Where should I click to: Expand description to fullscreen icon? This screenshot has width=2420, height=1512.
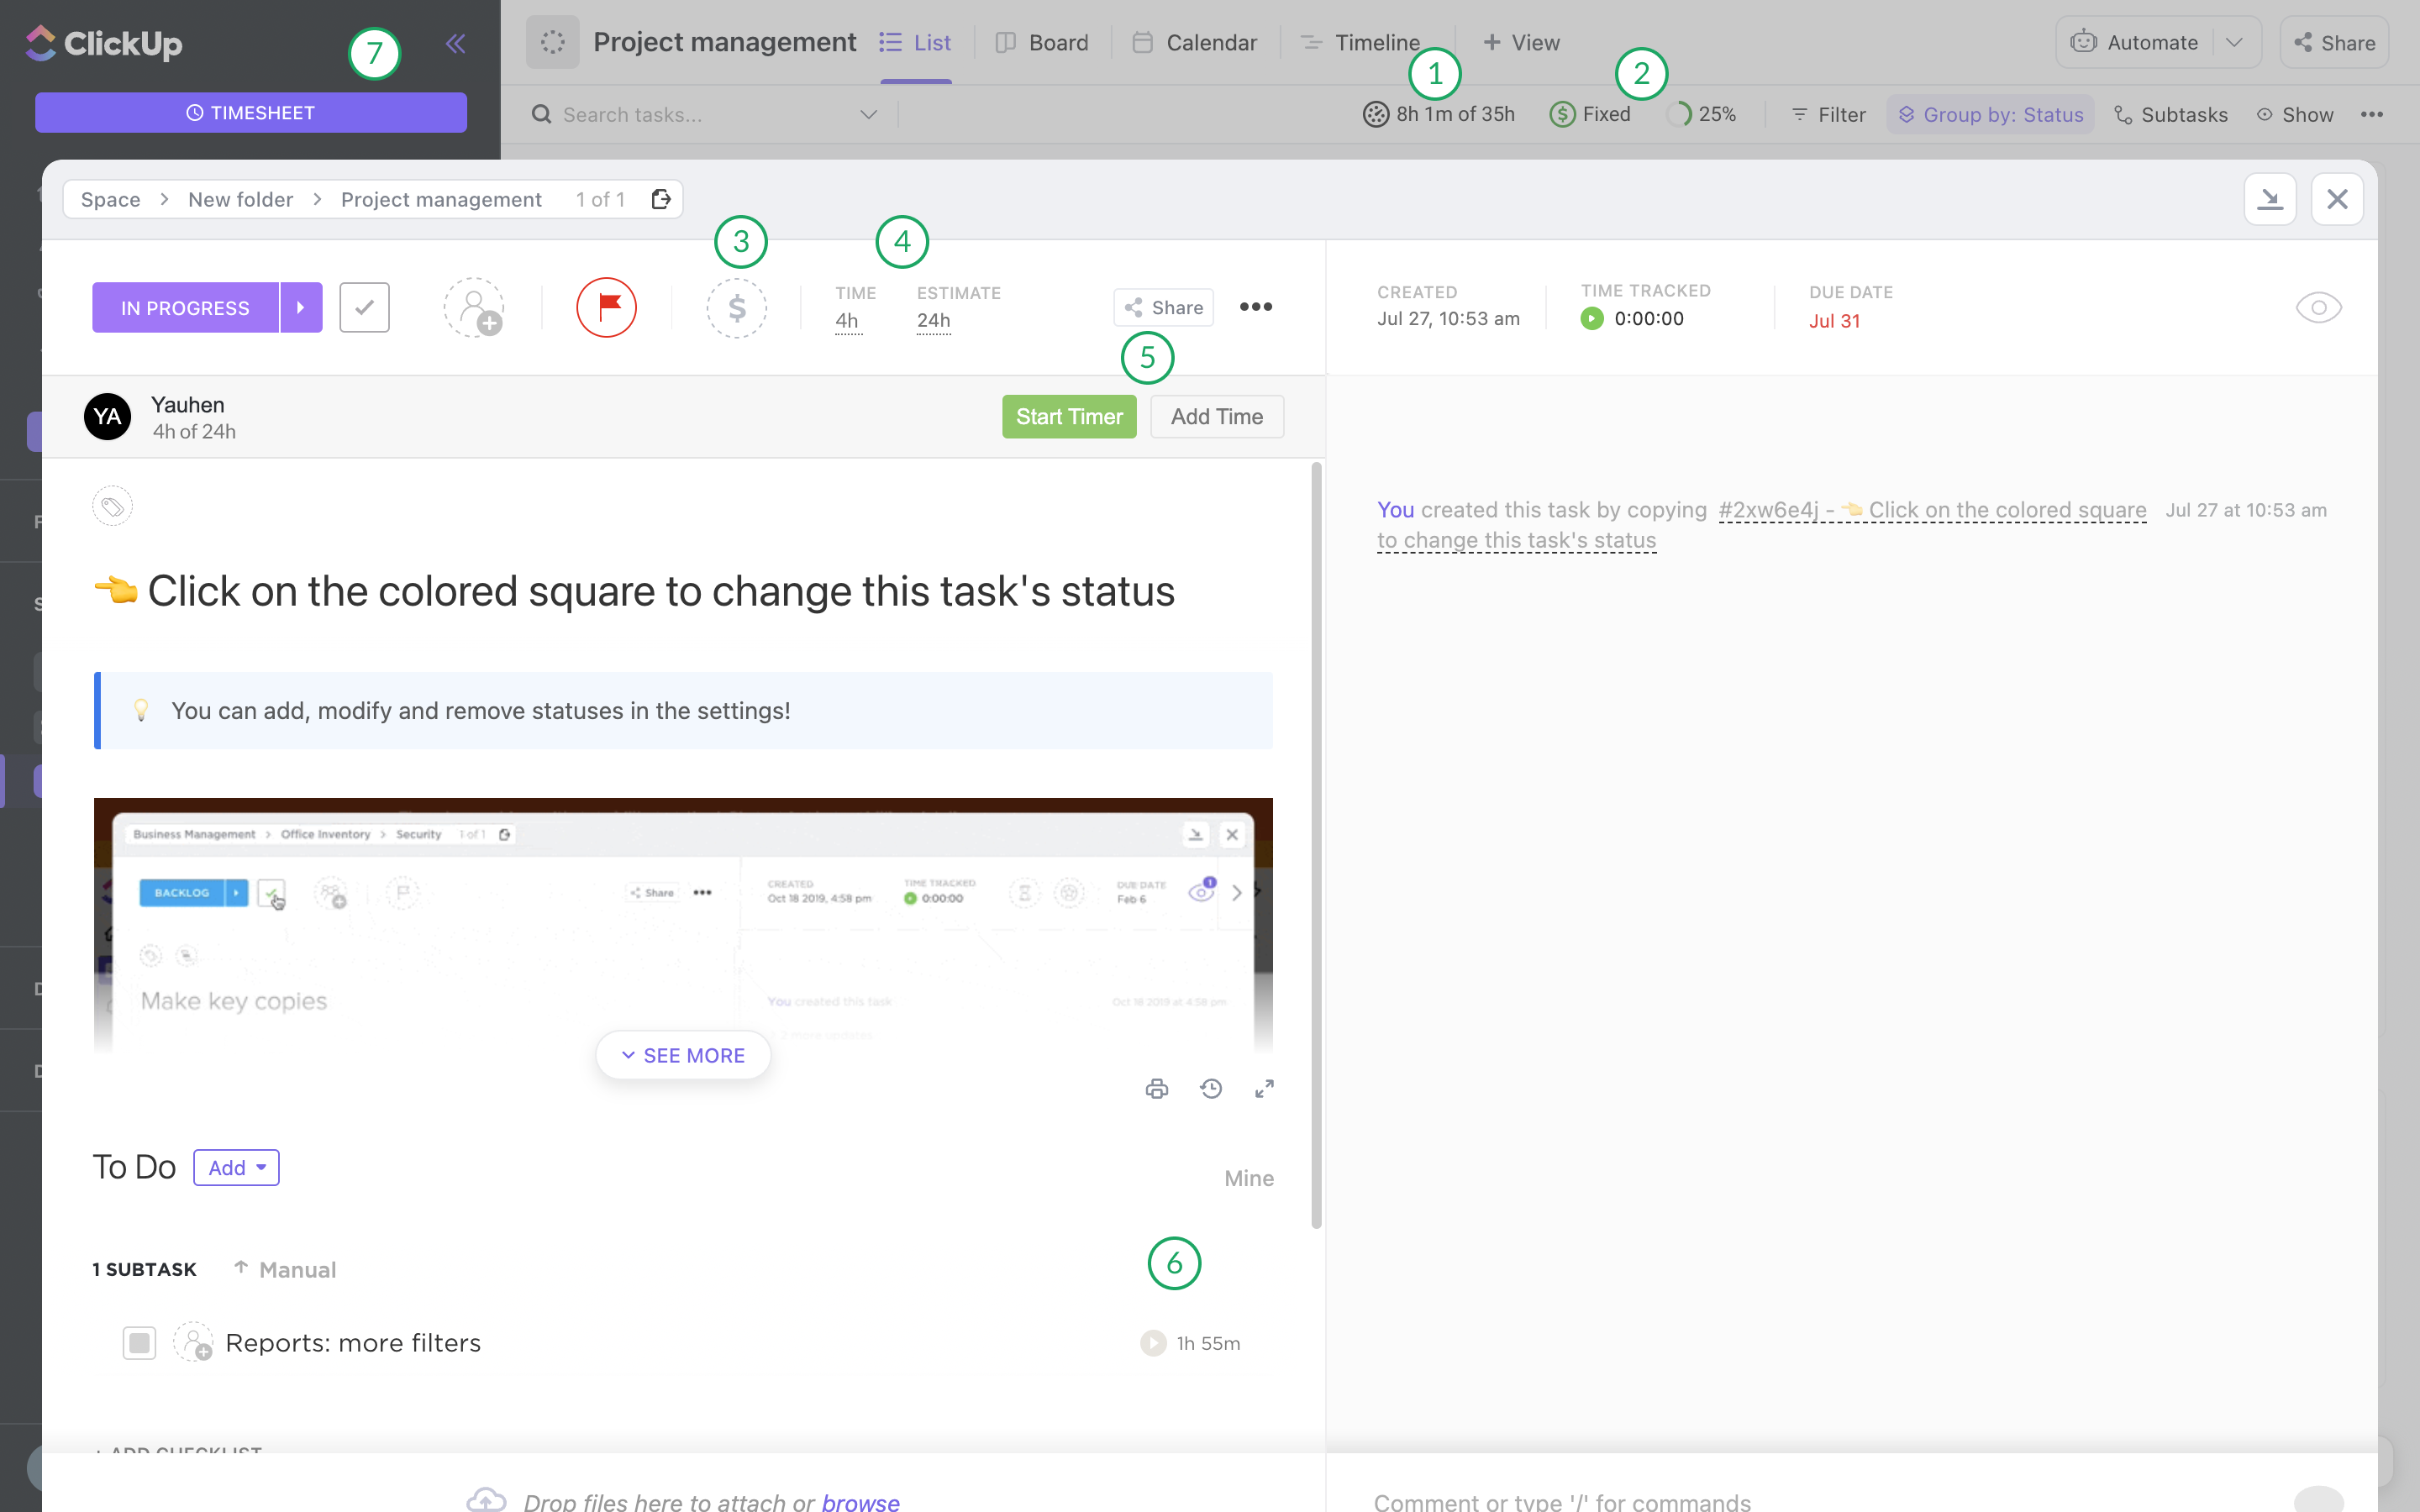(1264, 1088)
